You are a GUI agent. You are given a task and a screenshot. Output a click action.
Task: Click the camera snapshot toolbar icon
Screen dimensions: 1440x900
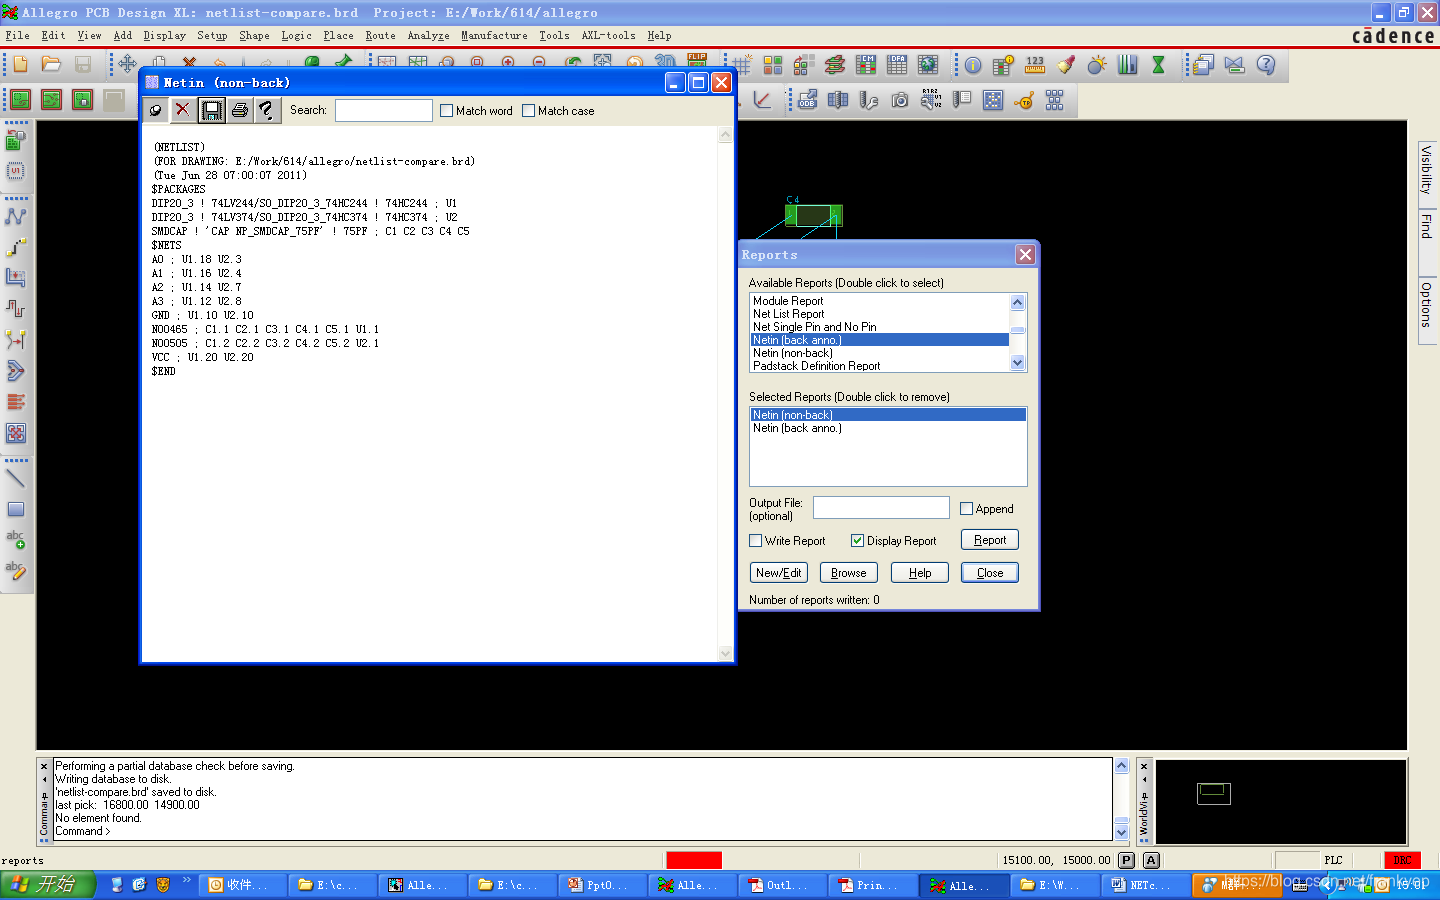(x=900, y=100)
